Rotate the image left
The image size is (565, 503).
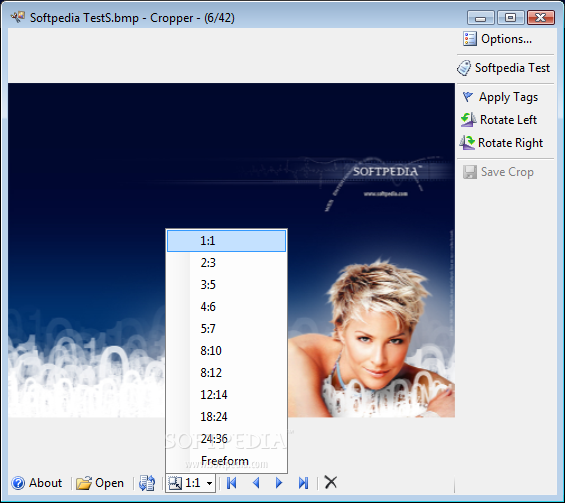click(x=499, y=120)
